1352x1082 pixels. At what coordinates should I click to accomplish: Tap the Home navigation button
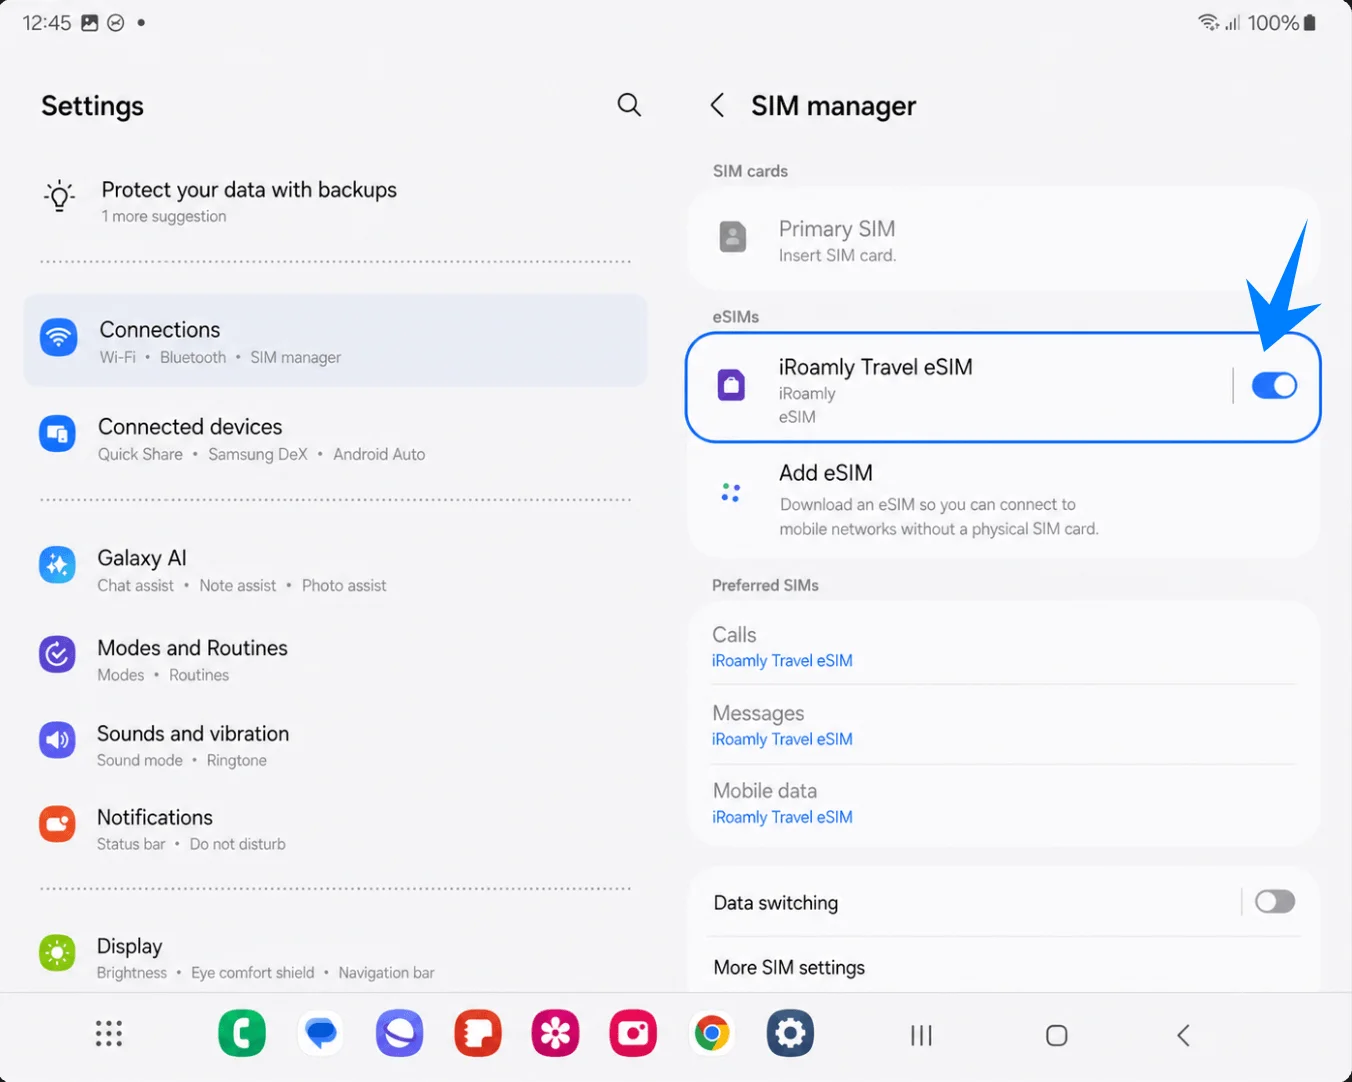point(1057,1035)
